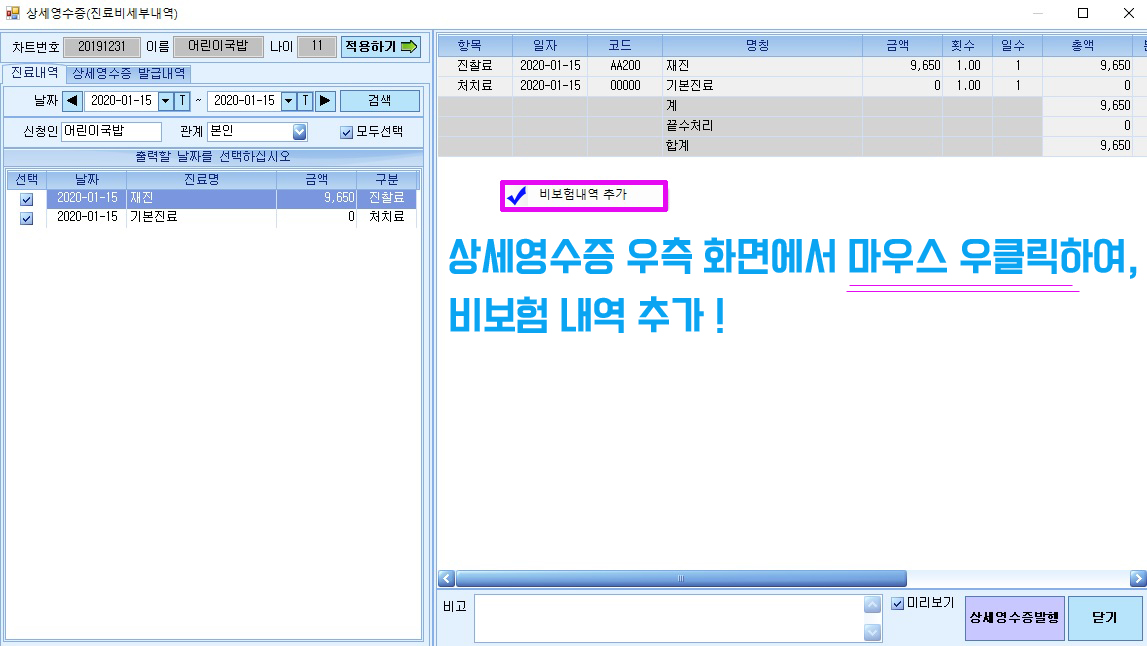The height and width of the screenshot is (646, 1147).
Task: Click the 일자 column header
Action: (x=550, y=45)
